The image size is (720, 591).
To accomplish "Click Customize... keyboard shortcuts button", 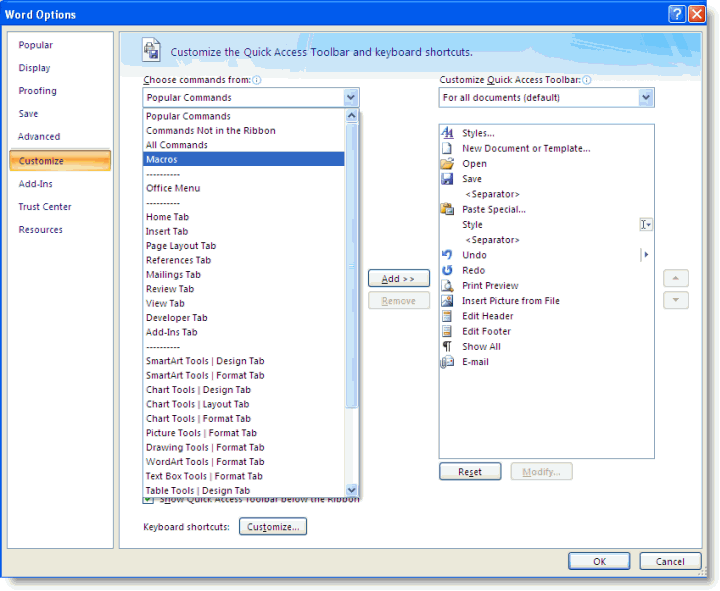I will 273,527.
